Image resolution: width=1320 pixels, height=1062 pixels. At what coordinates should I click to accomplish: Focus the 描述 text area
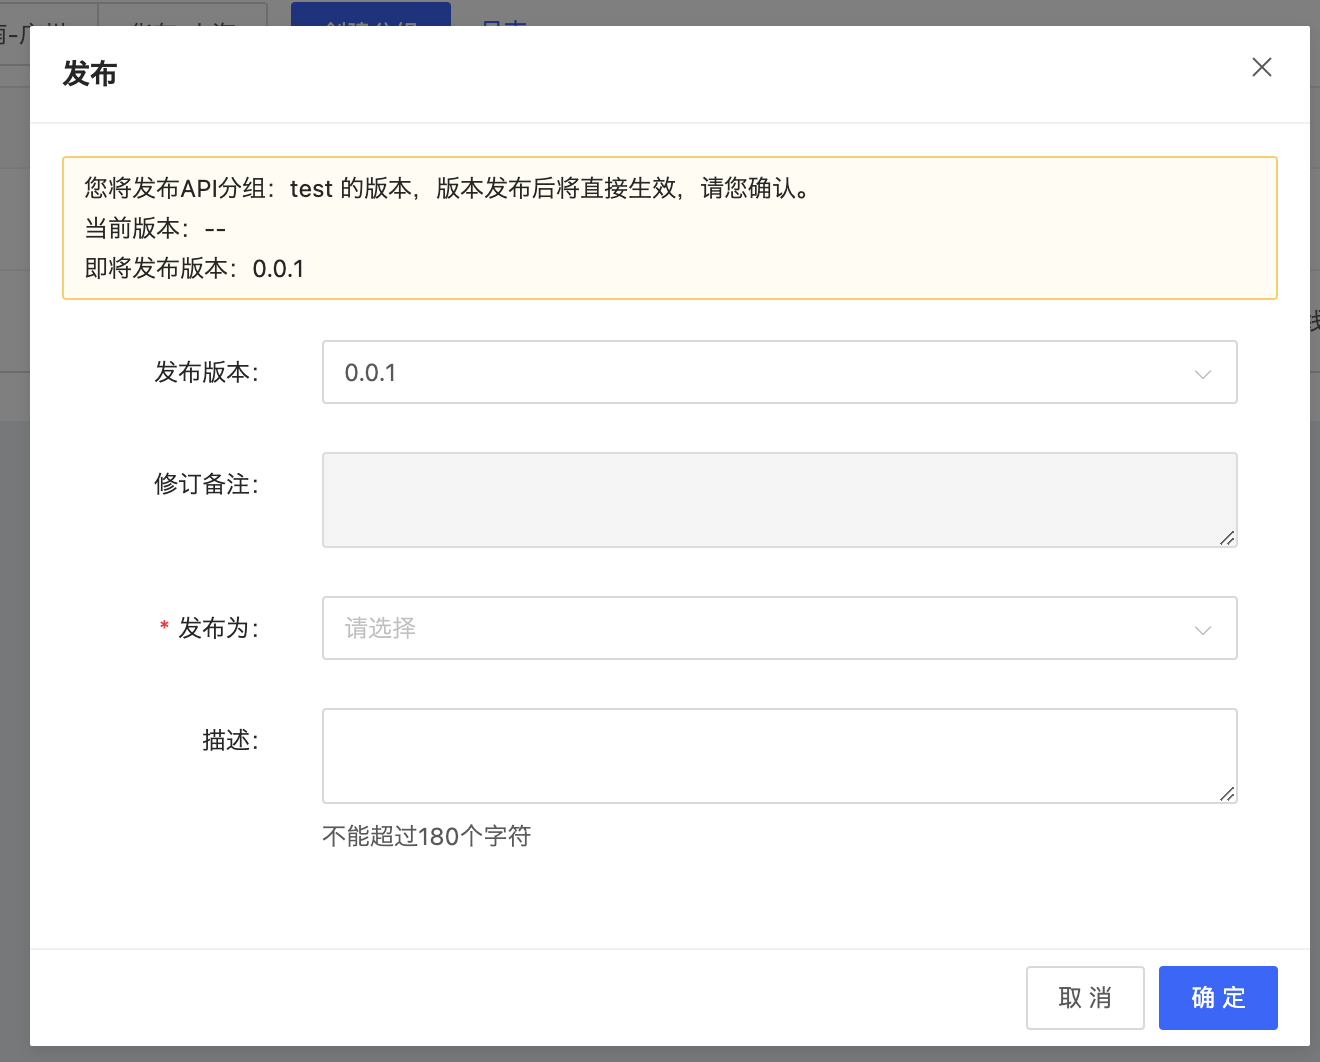pos(779,756)
